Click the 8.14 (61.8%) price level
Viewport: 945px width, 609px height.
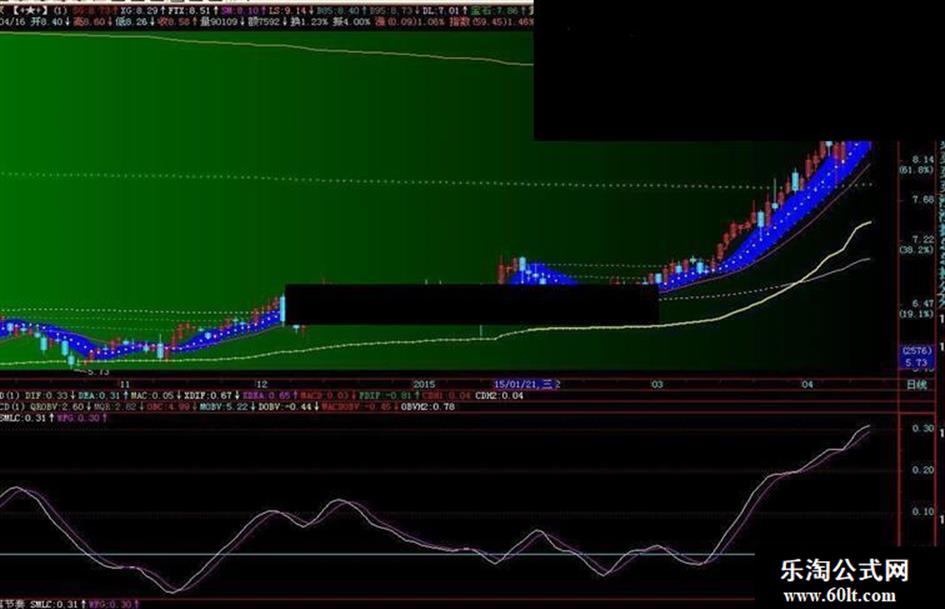point(916,165)
